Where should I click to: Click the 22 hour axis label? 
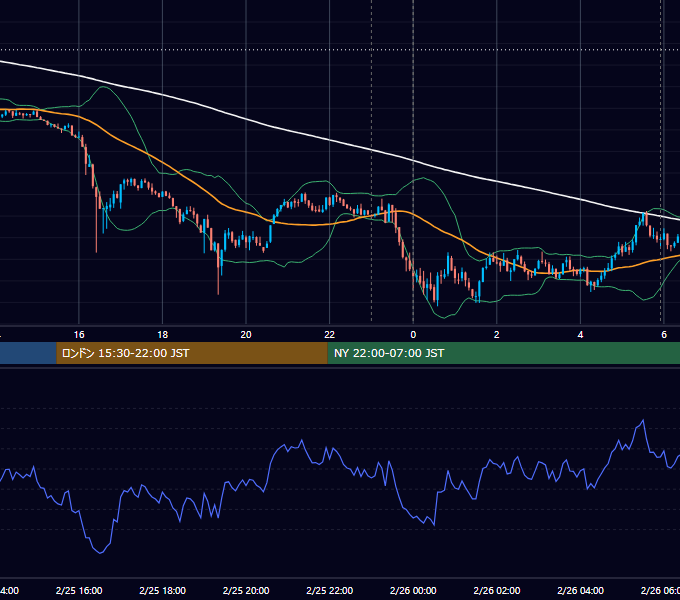[x=330, y=335]
